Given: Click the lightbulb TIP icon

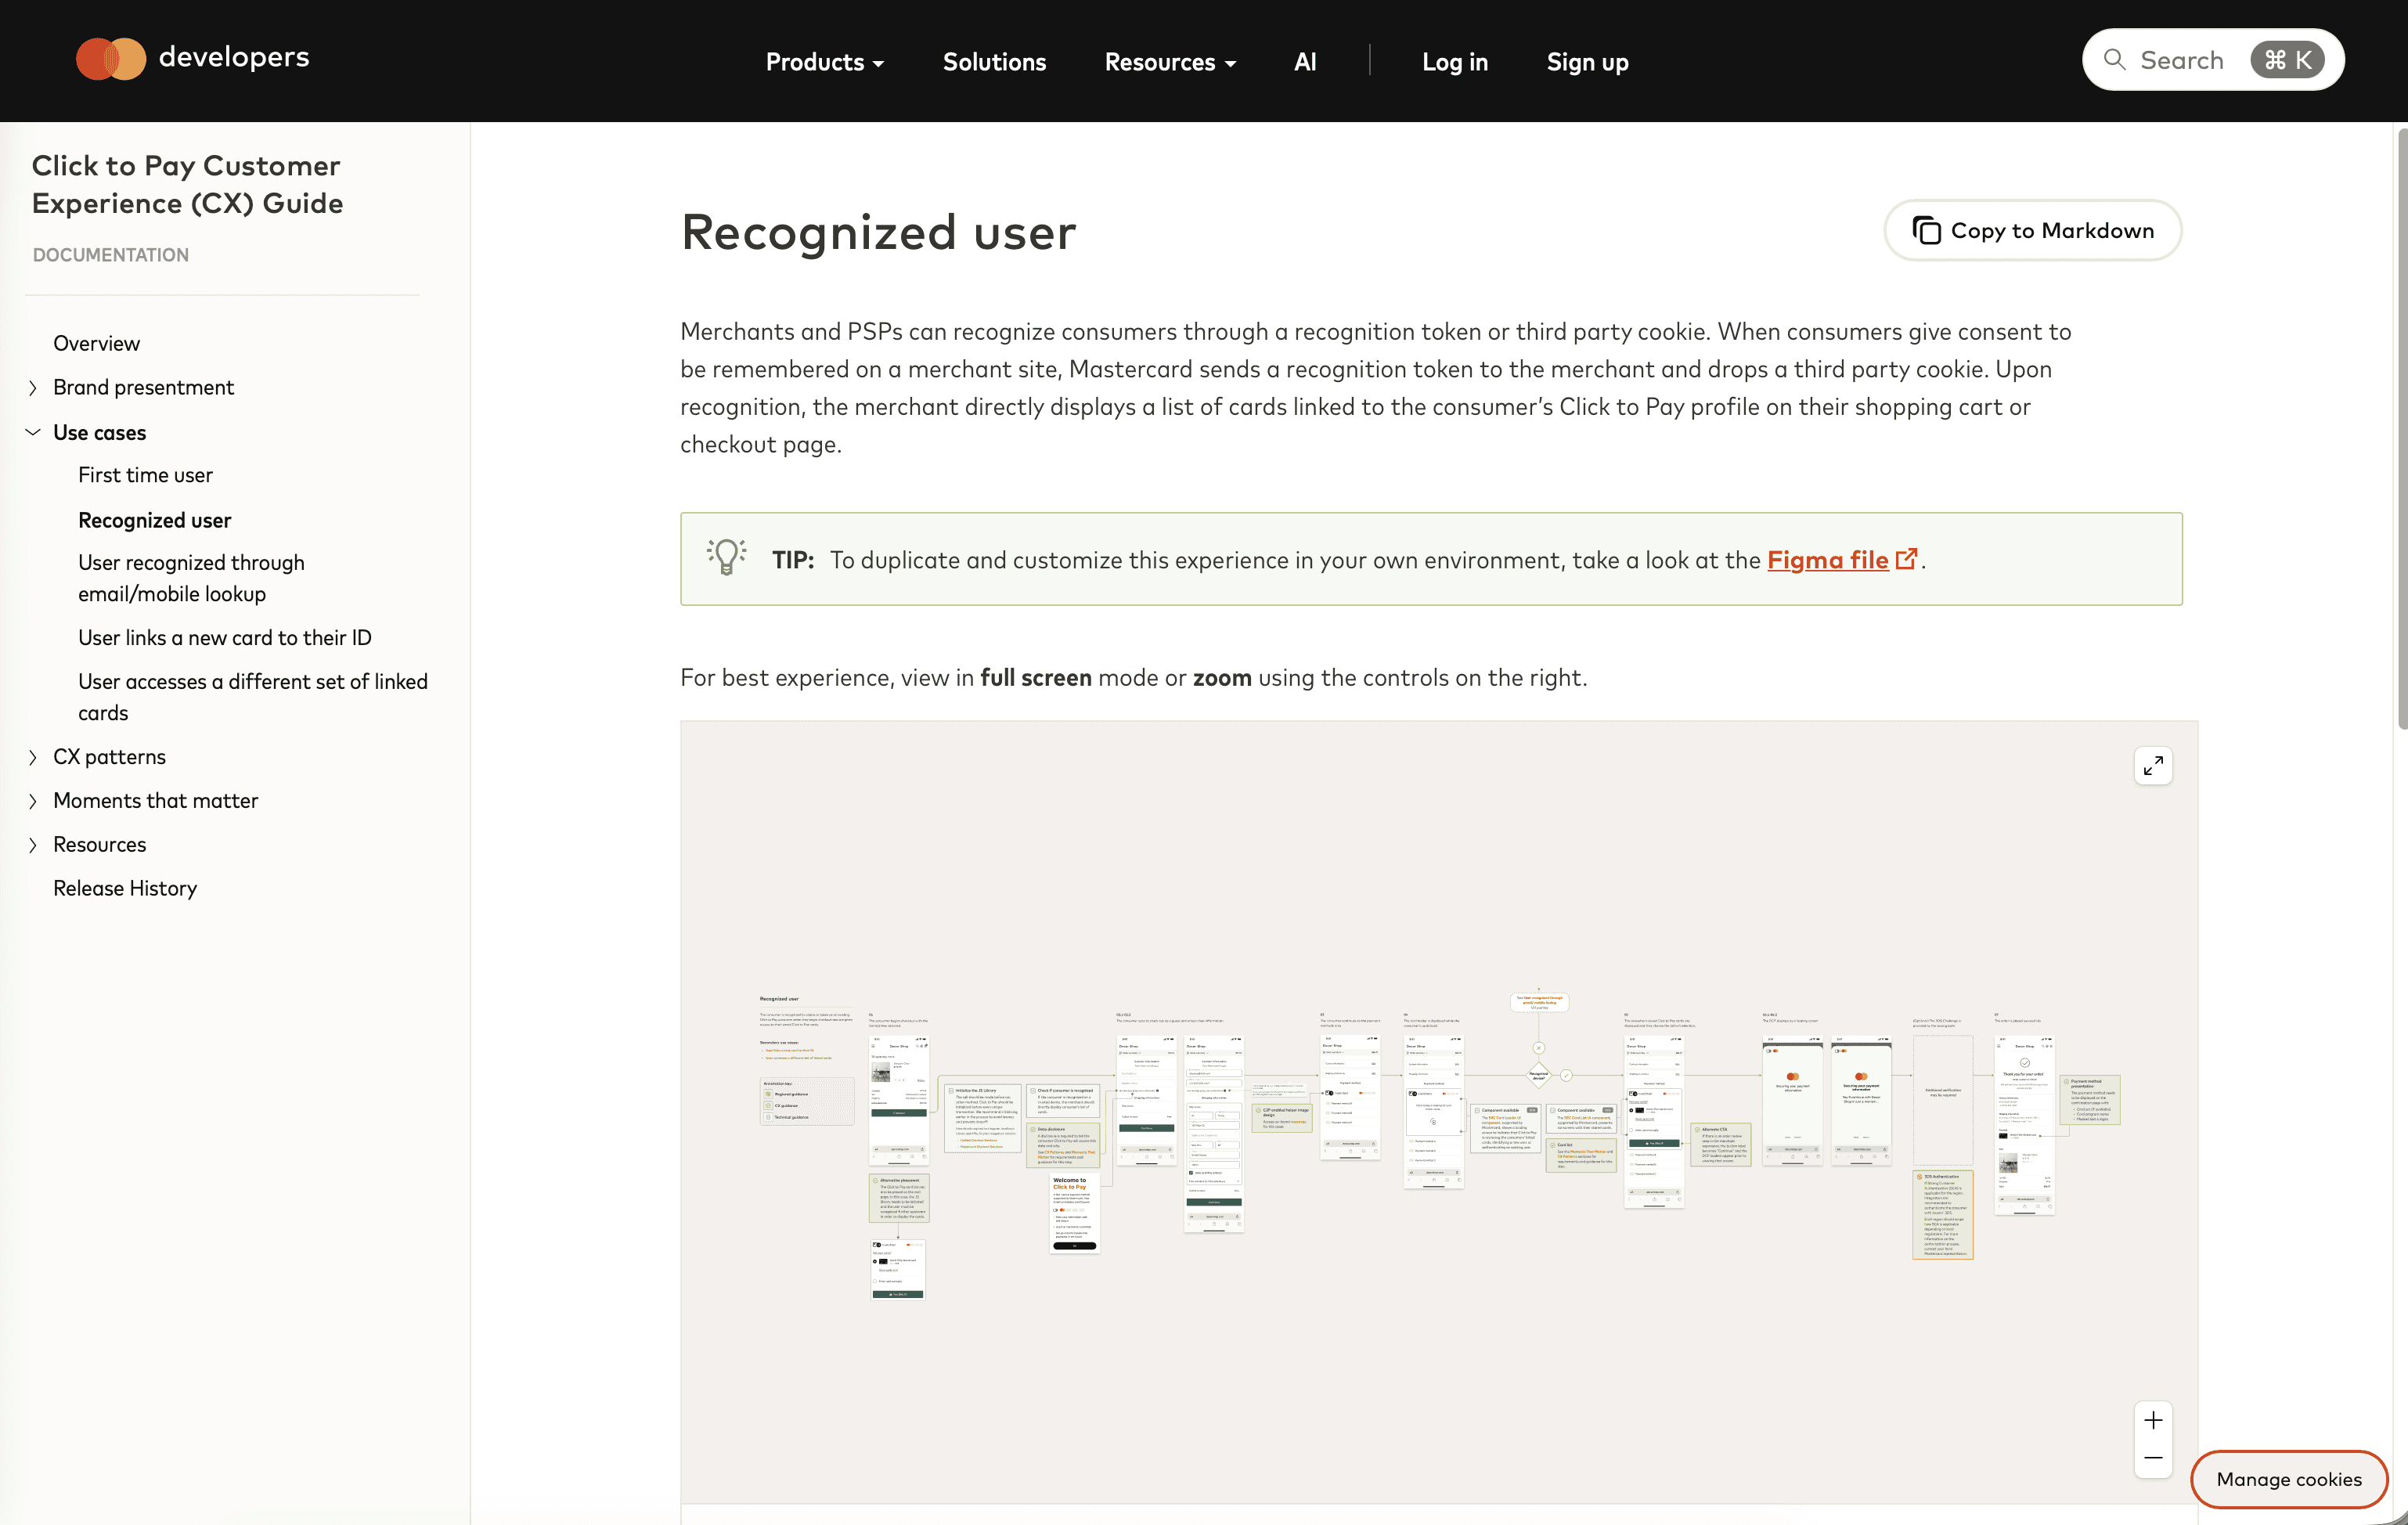Looking at the screenshot, I should tap(727, 557).
